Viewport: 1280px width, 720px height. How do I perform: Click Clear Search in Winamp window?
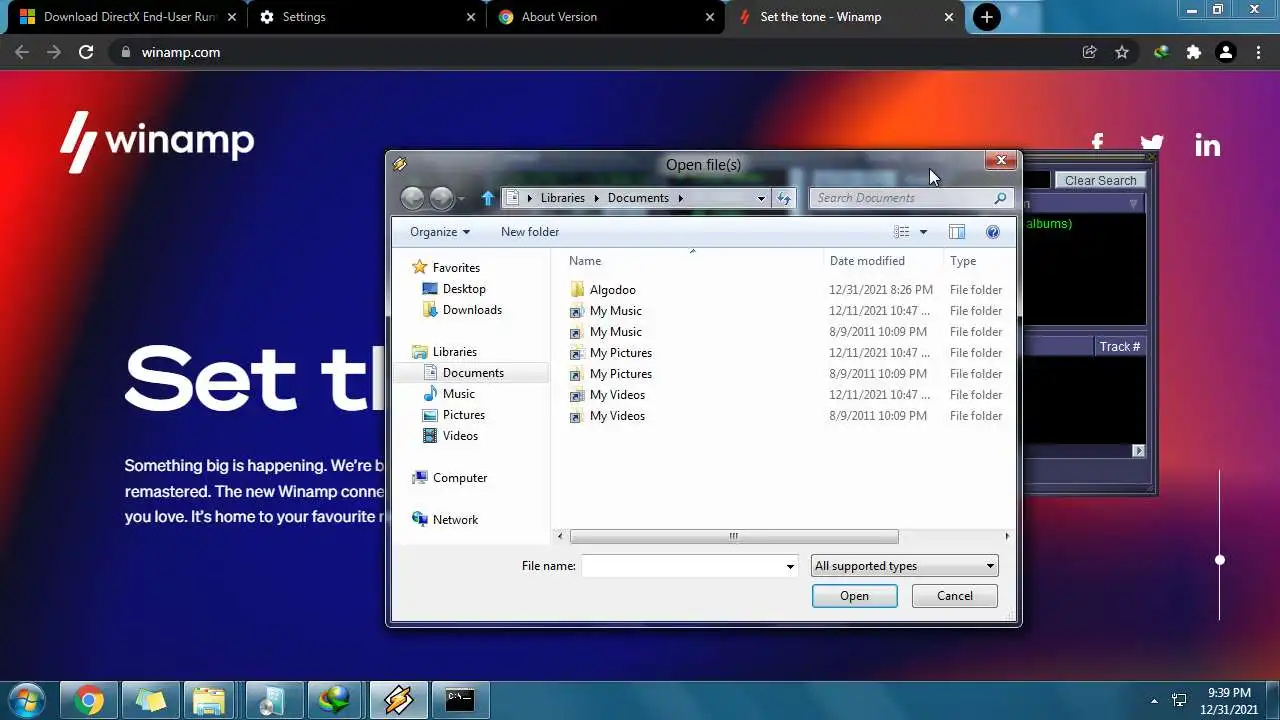pos(1100,181)
